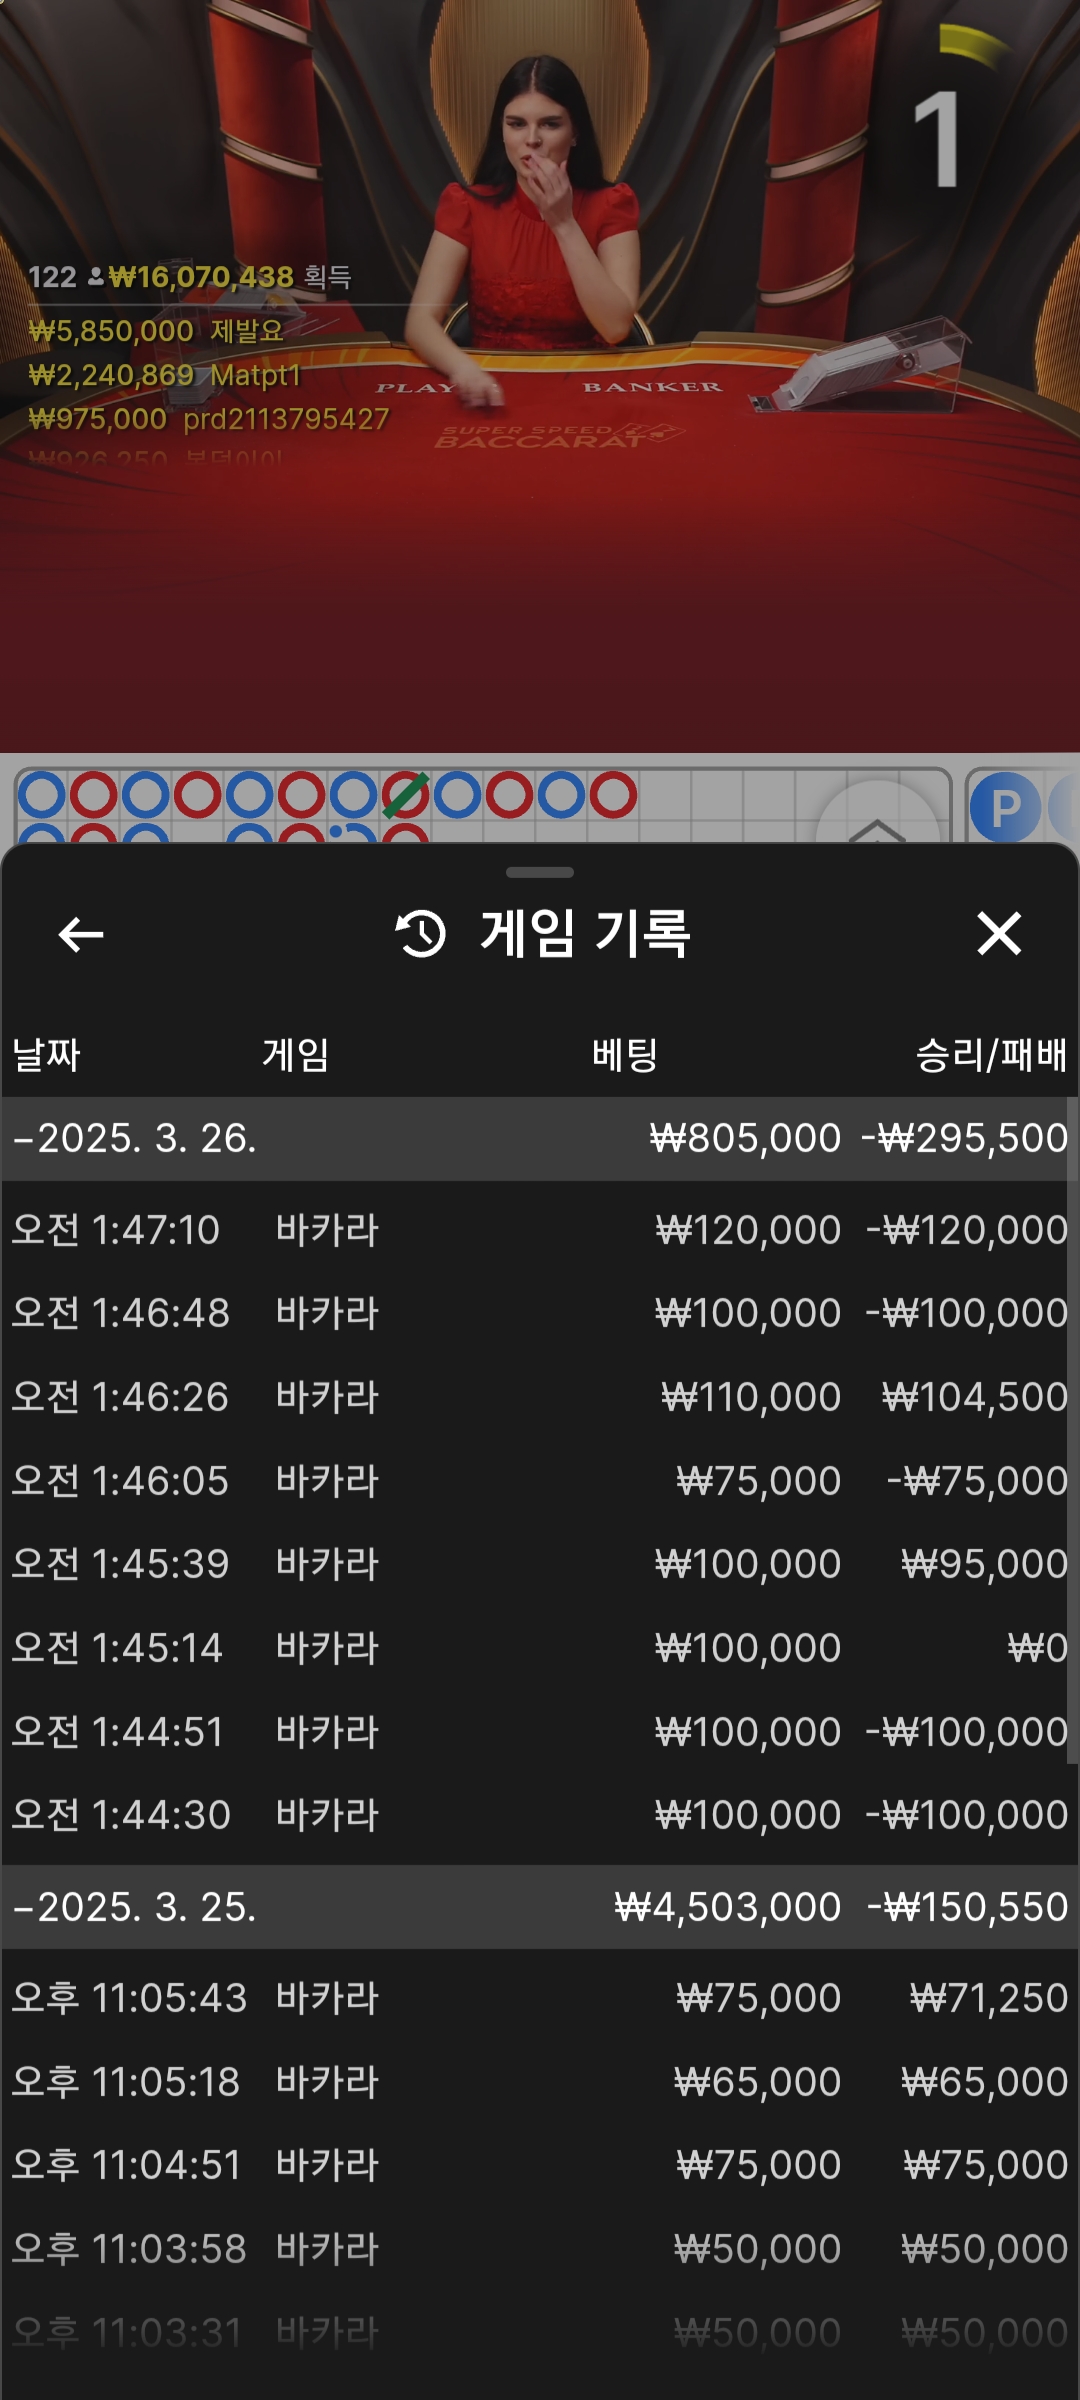Open the 오전 1:47:10 baccarat record
1080x2400 pixels.
[540, 1230]
